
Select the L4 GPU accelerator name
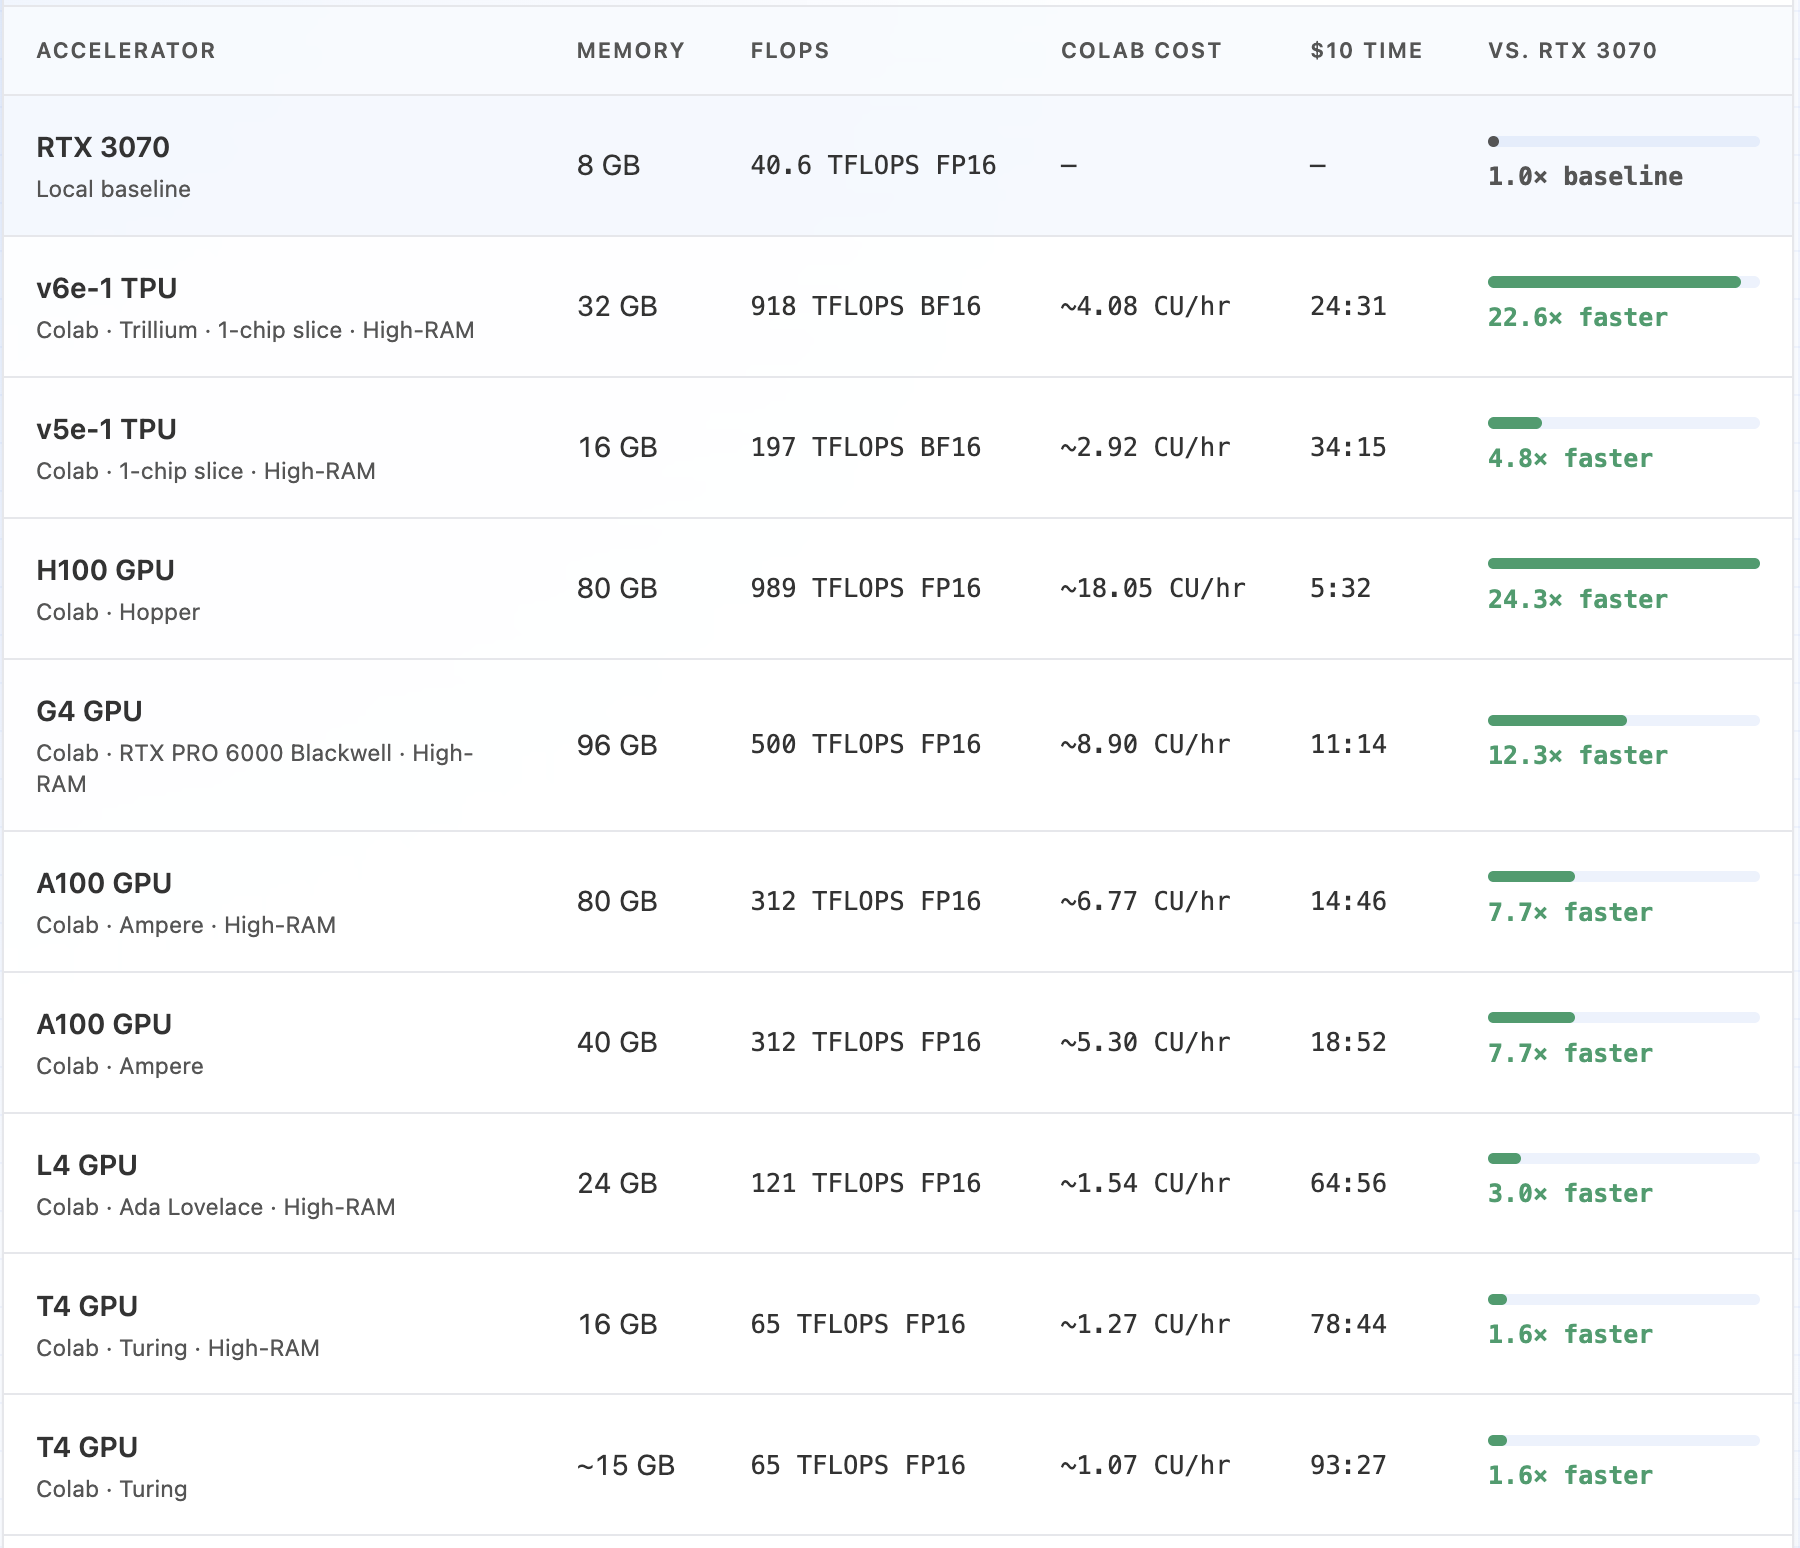click(87, 1165)
